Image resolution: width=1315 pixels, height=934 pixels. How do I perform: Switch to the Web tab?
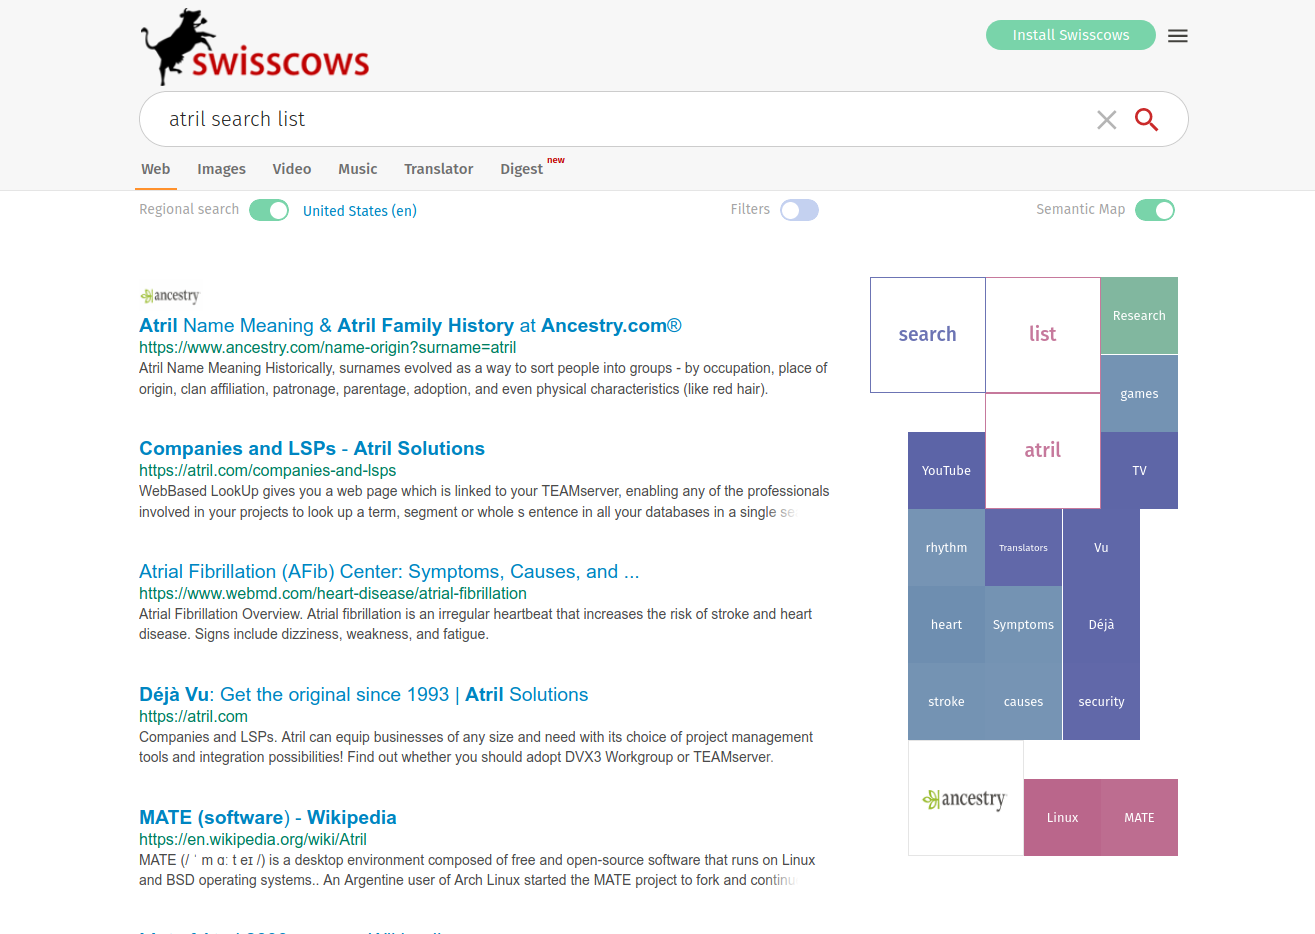point(156,169)
